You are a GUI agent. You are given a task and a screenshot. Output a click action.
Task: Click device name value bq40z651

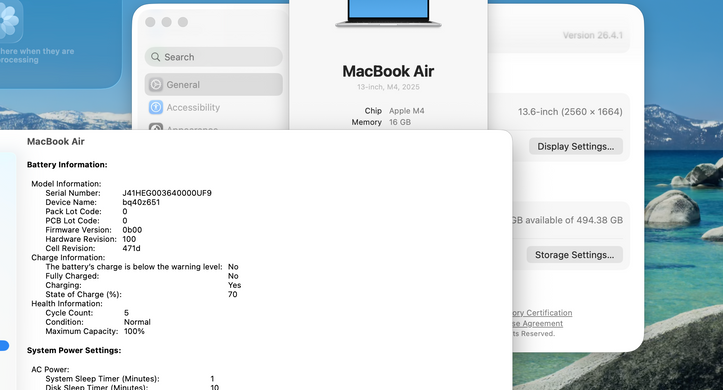coord(141,202)
